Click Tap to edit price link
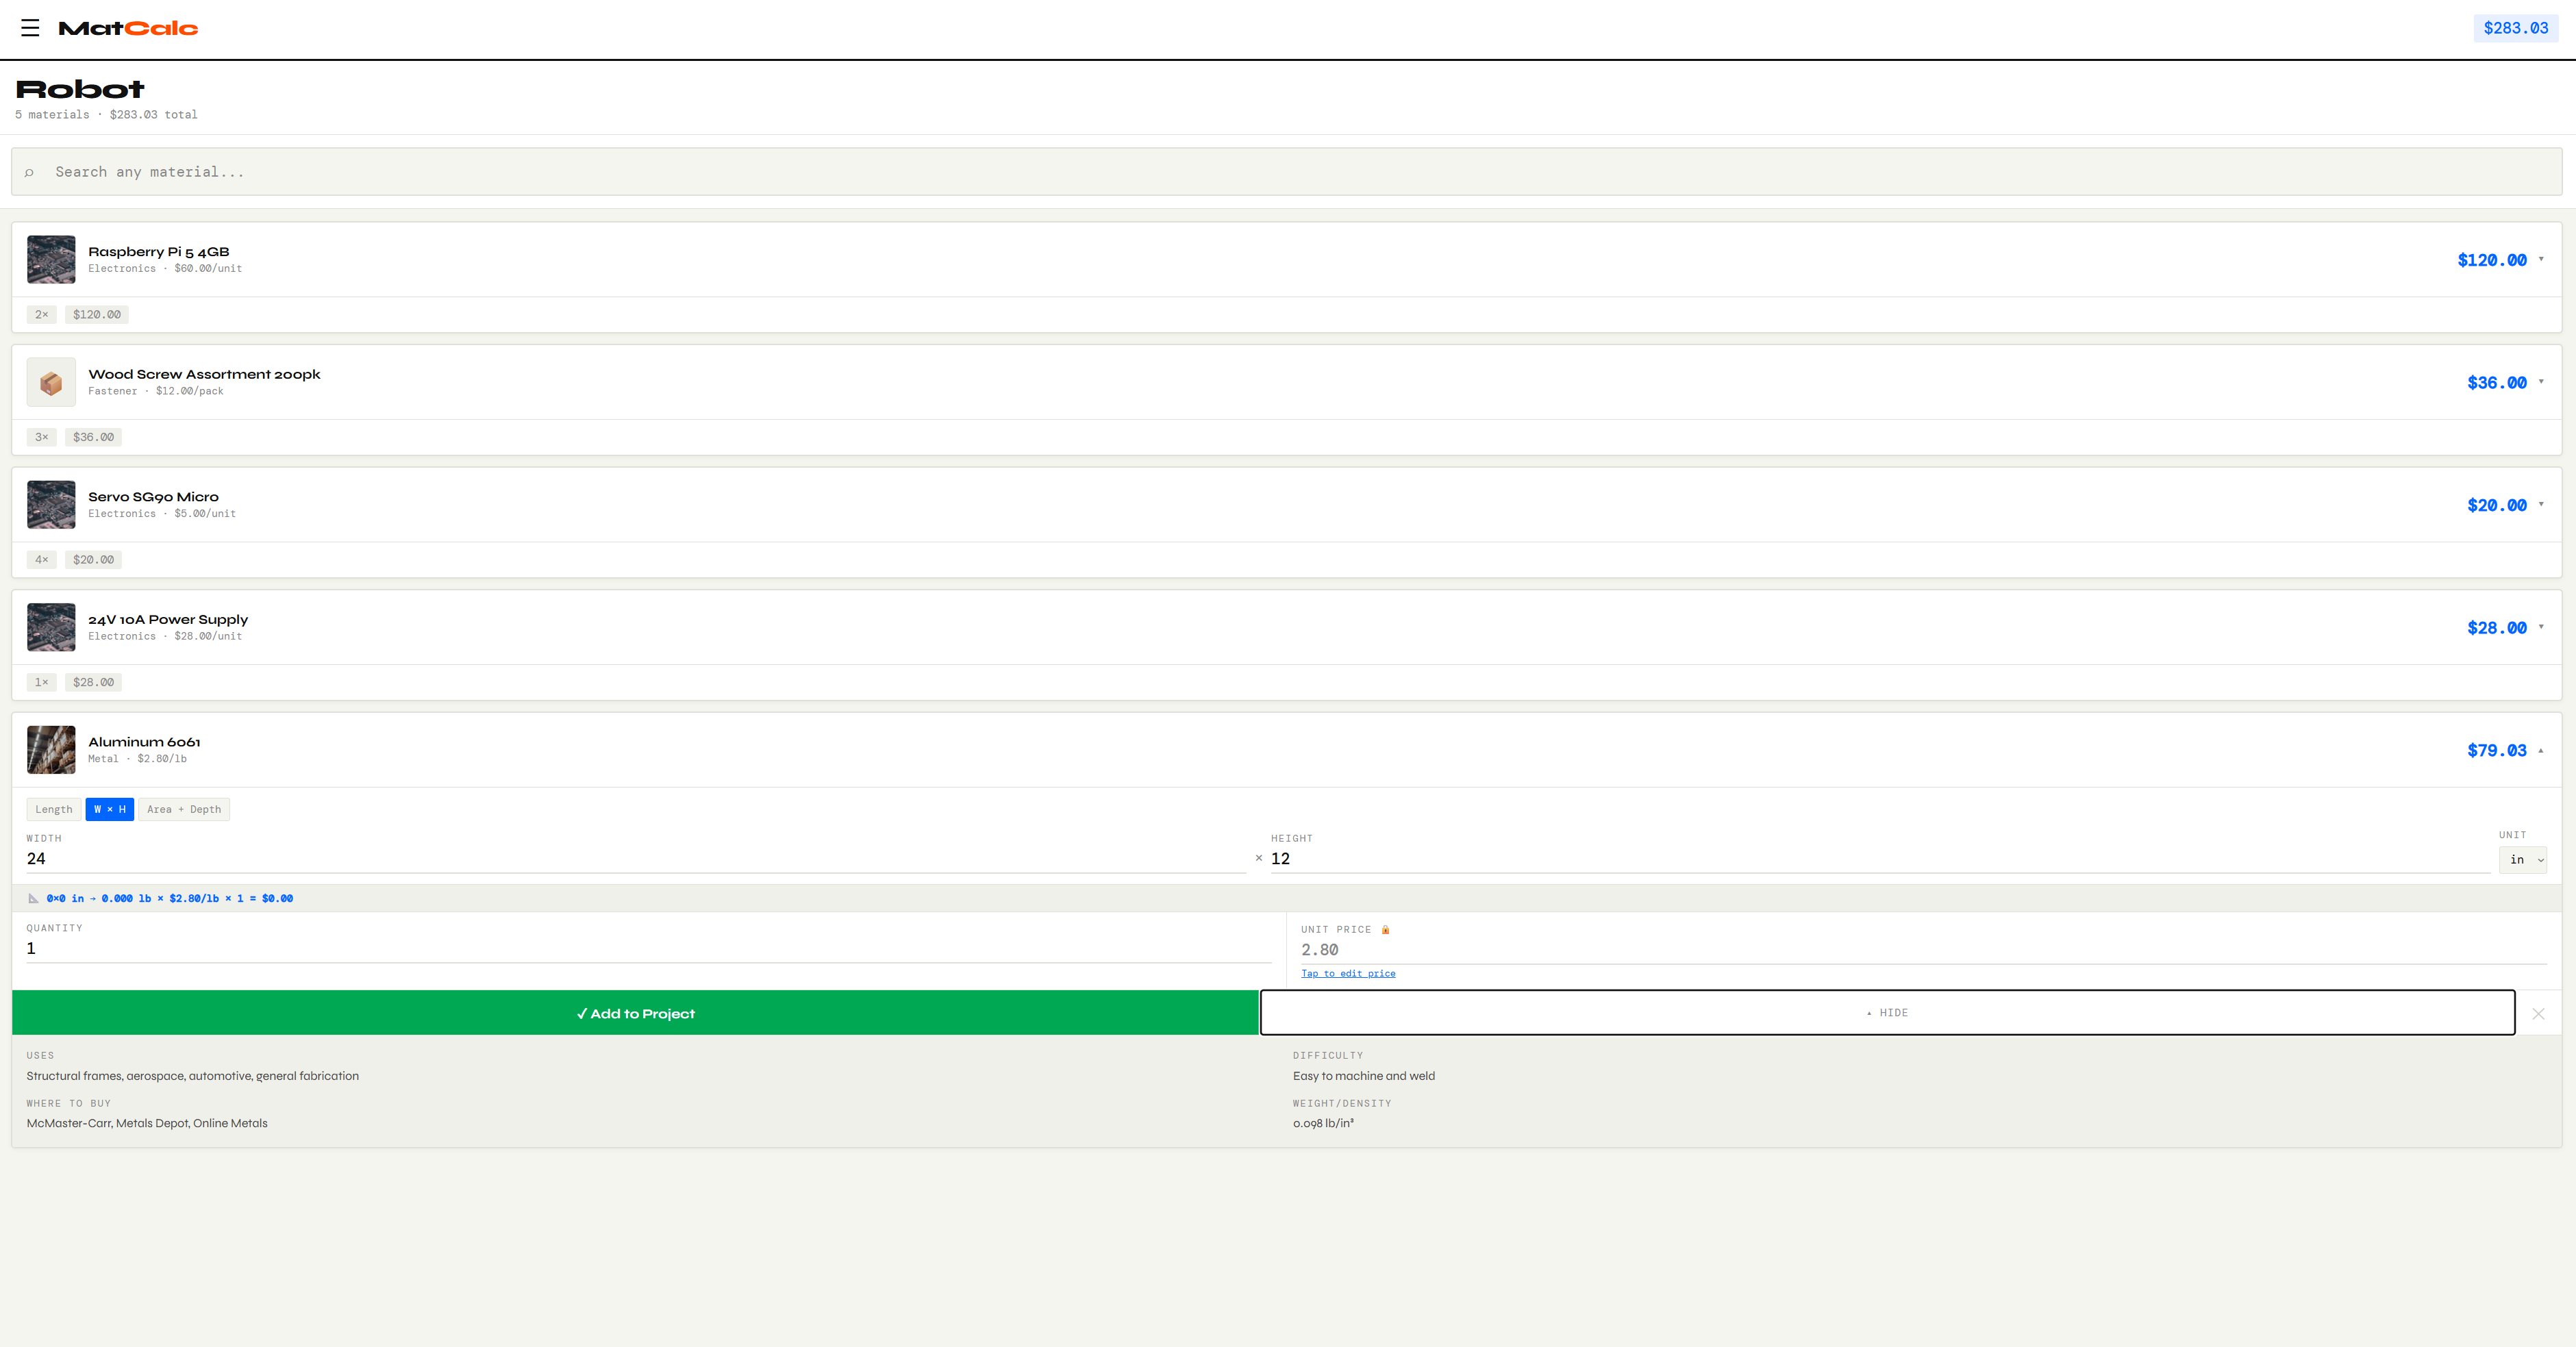Image resolution: width=2576 pixels, height=1347 pixels. [x=1348, y=974]
